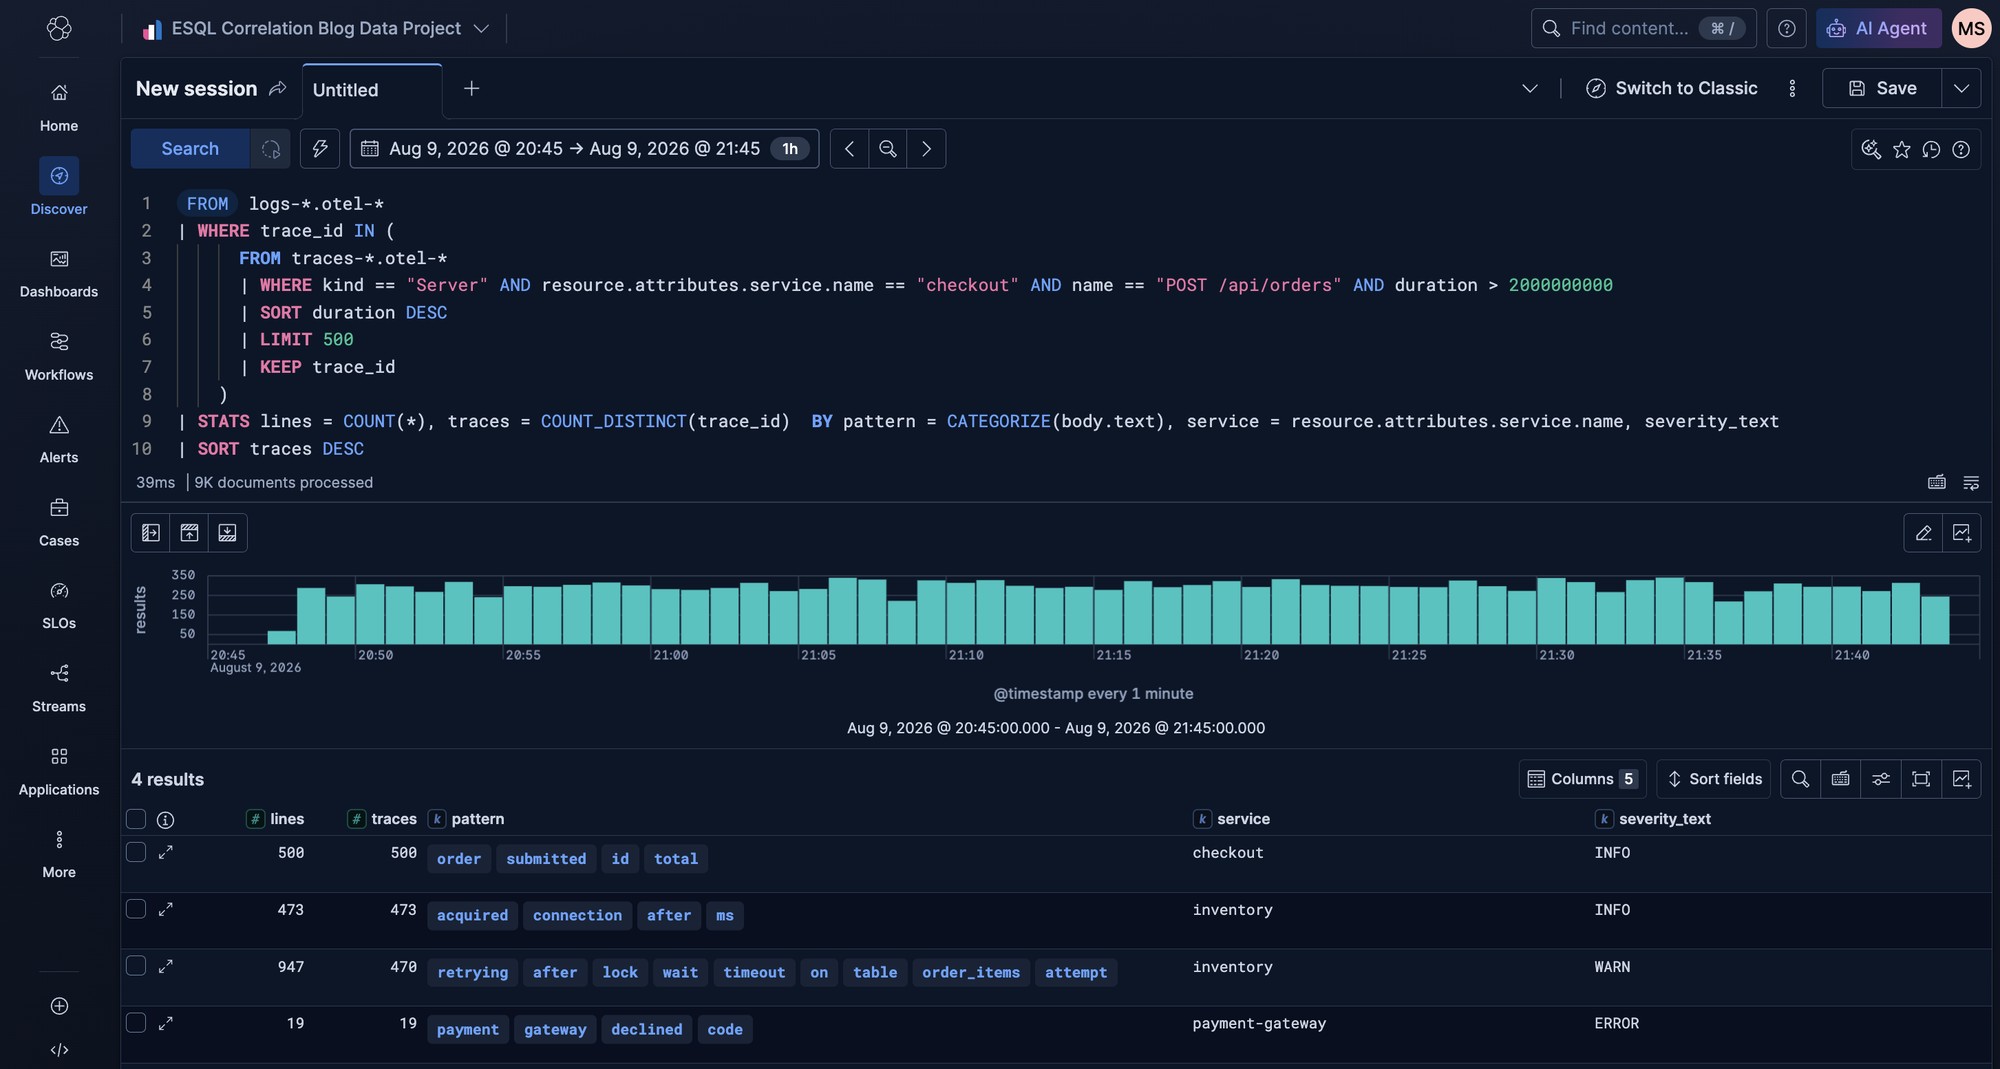Image resolution: width=2000 pixels, height=1069 pixels.
Task: Expand the inventory WARN row details
Action: point(166,966)
